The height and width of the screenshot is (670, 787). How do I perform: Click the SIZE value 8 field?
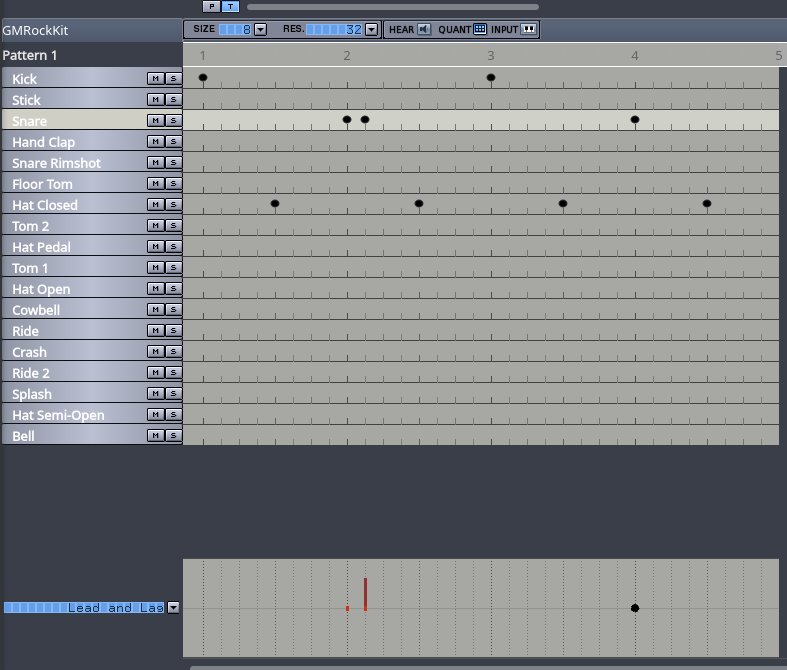pos(235,30)
